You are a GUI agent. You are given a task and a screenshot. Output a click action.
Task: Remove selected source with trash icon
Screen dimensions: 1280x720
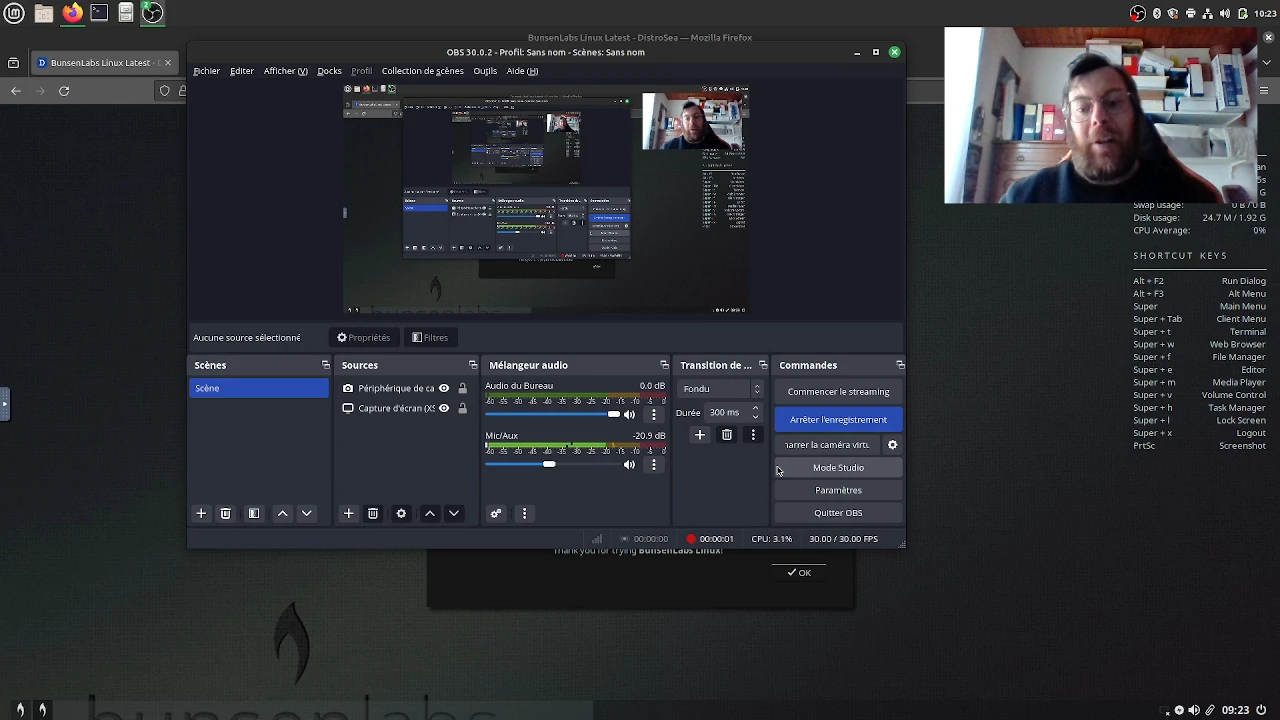tap(373, 513)
